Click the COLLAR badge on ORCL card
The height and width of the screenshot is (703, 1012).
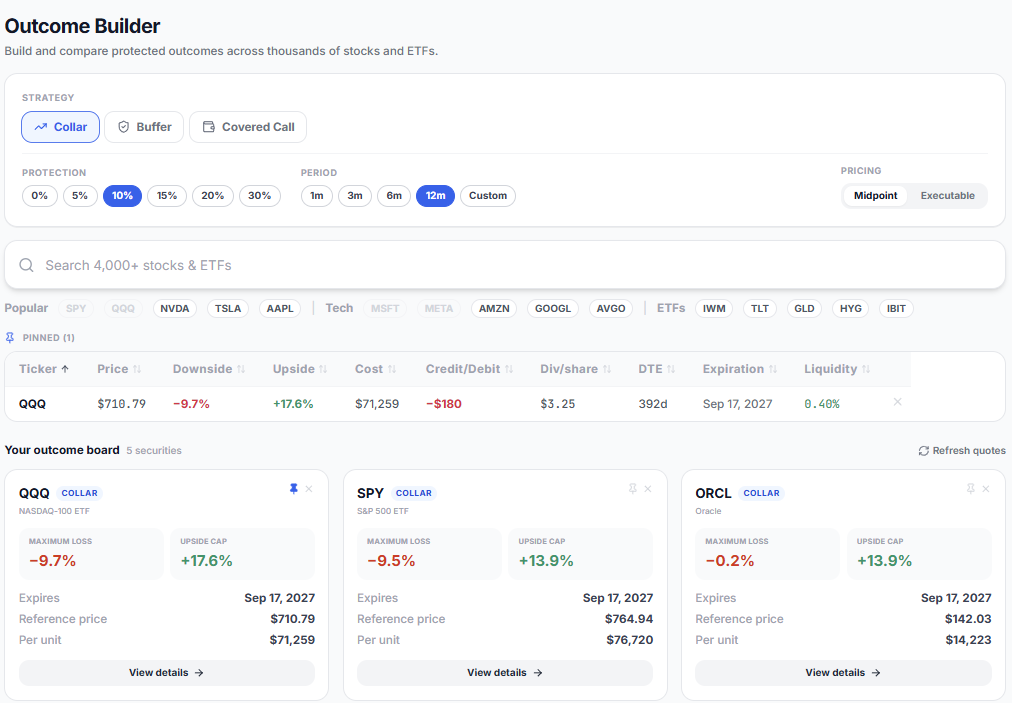click(x=762, y=493)
